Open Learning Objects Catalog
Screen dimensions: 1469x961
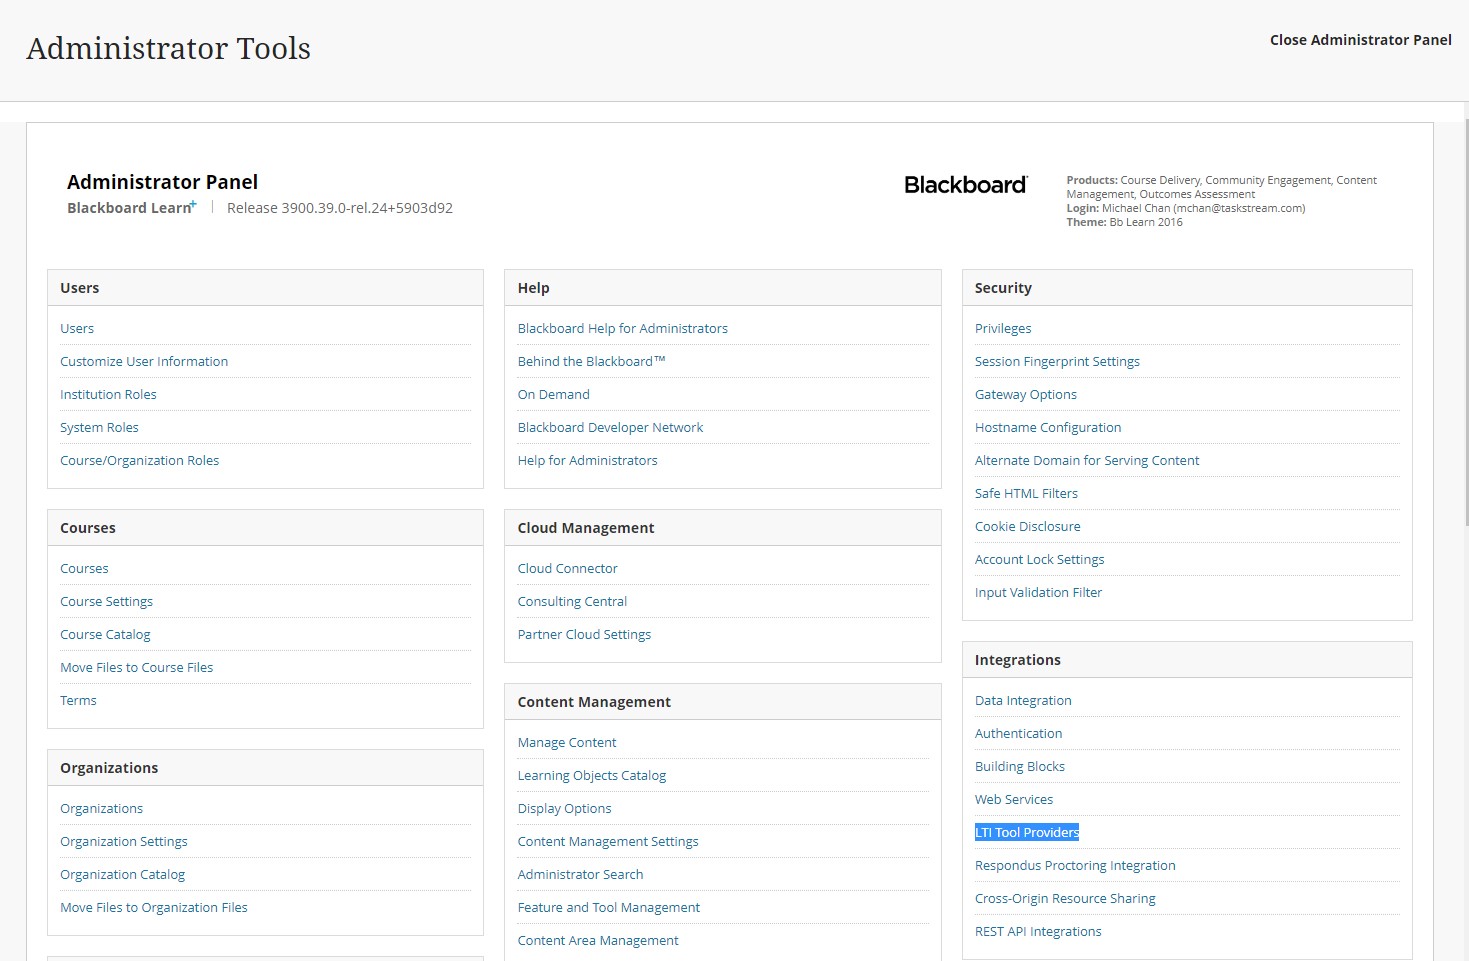(591, 775)
